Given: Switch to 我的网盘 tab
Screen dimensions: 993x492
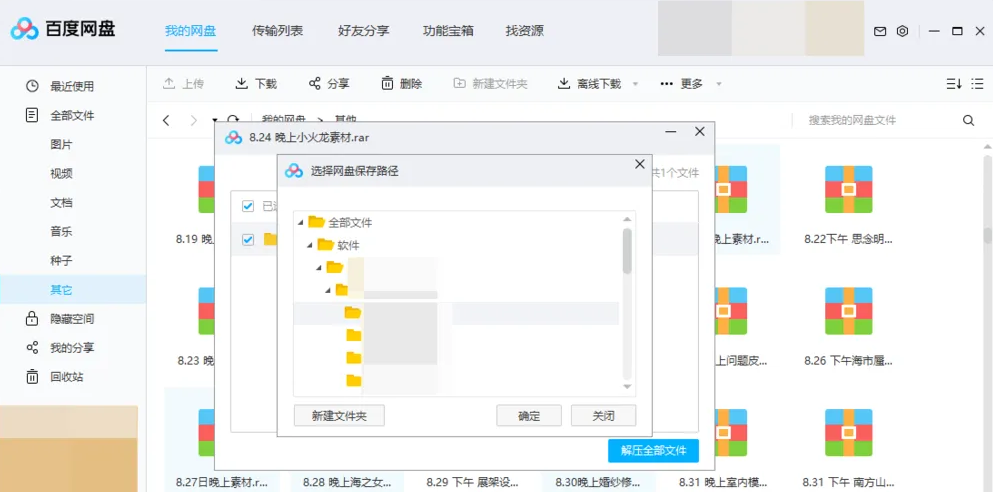Looking at the screenshot, I should pyautogui.click(x=191, y=30).
